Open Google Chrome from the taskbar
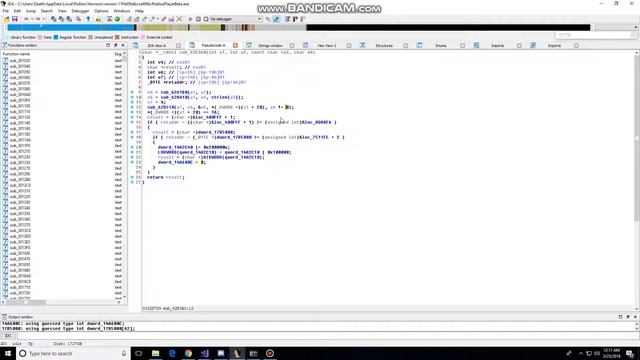 pyautogui.click(x=188, y=353)
